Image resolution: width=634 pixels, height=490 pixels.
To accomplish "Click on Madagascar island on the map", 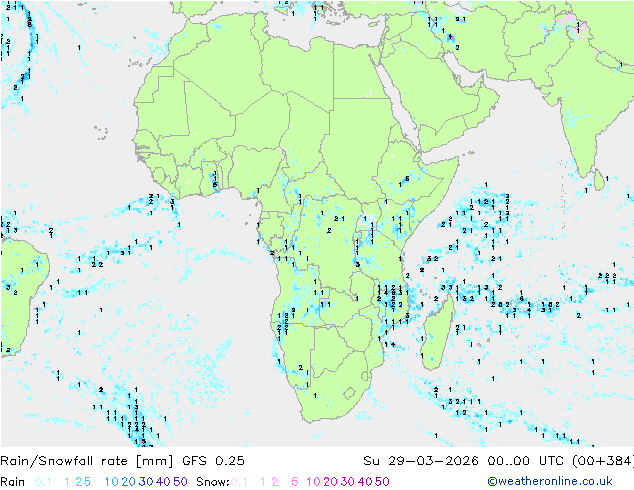I will pyautogui.click(x=437, y=334).
